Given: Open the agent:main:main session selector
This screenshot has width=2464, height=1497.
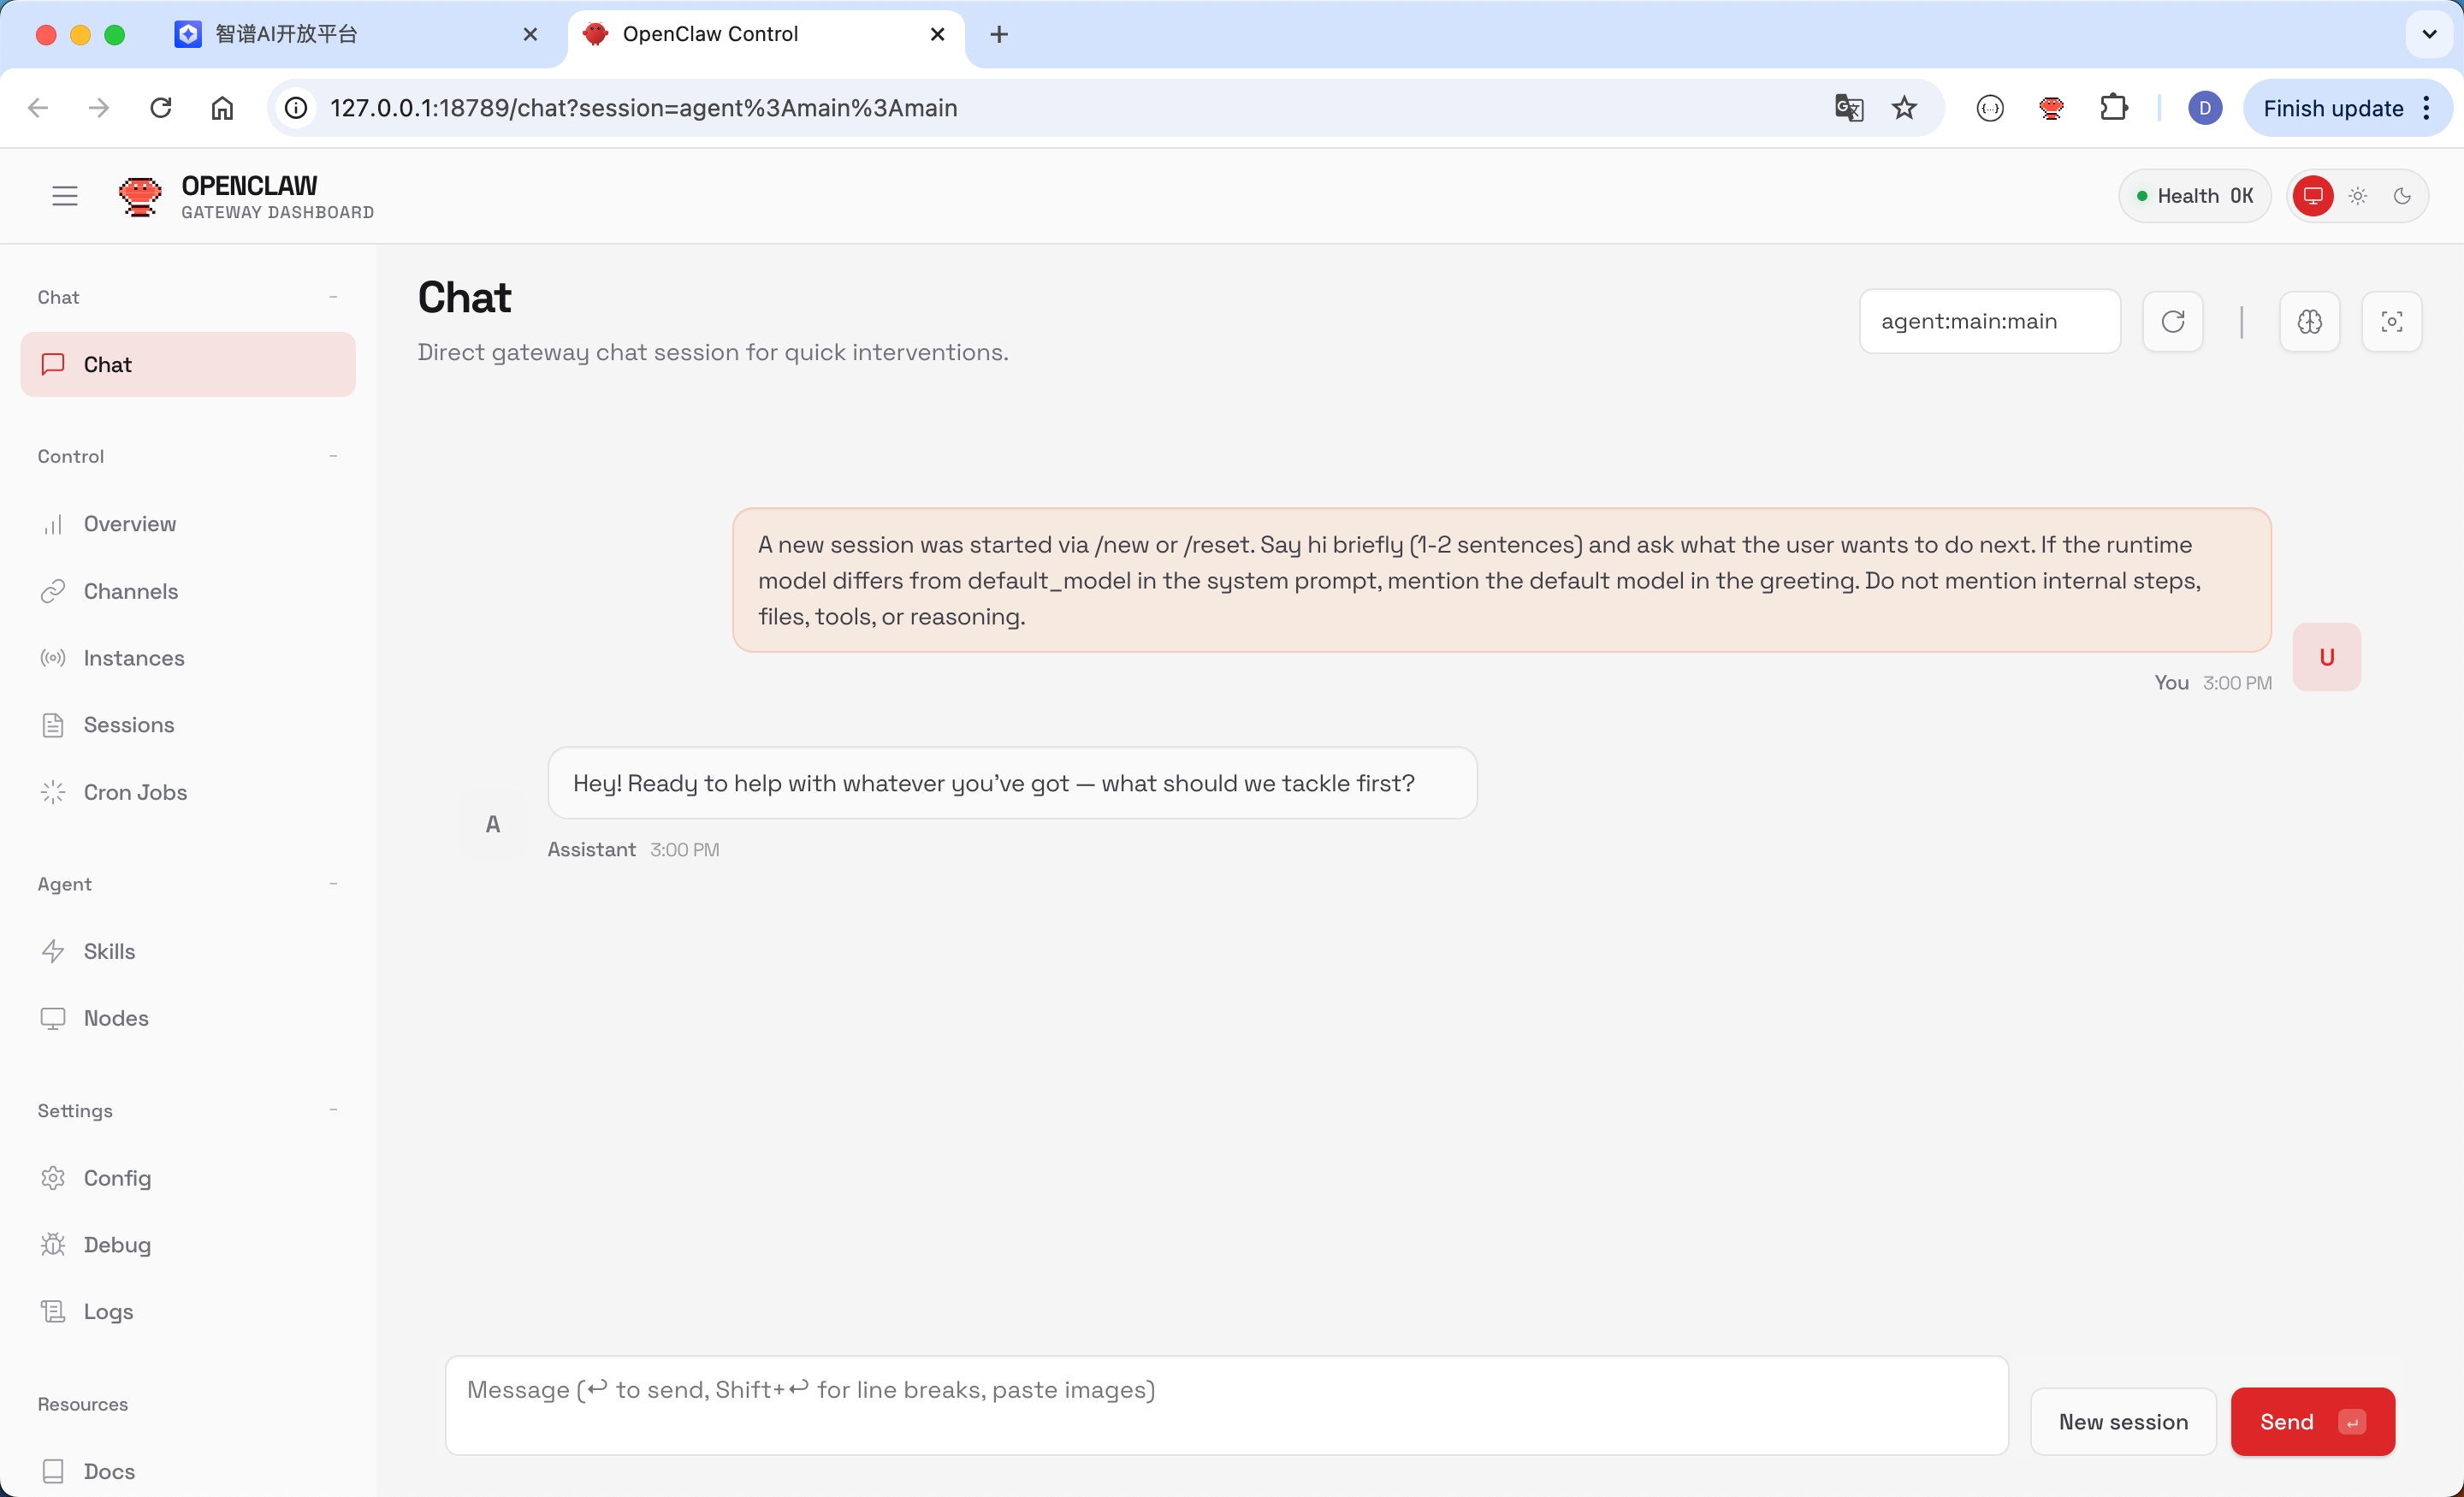Looking at the screenshot, I should coord(1989,321).
